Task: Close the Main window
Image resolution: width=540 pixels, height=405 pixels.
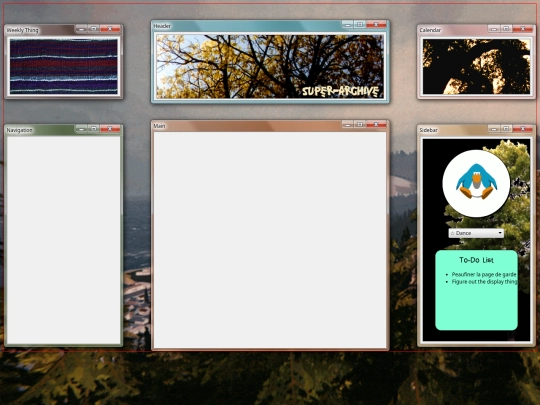Action: pos(376,125)
